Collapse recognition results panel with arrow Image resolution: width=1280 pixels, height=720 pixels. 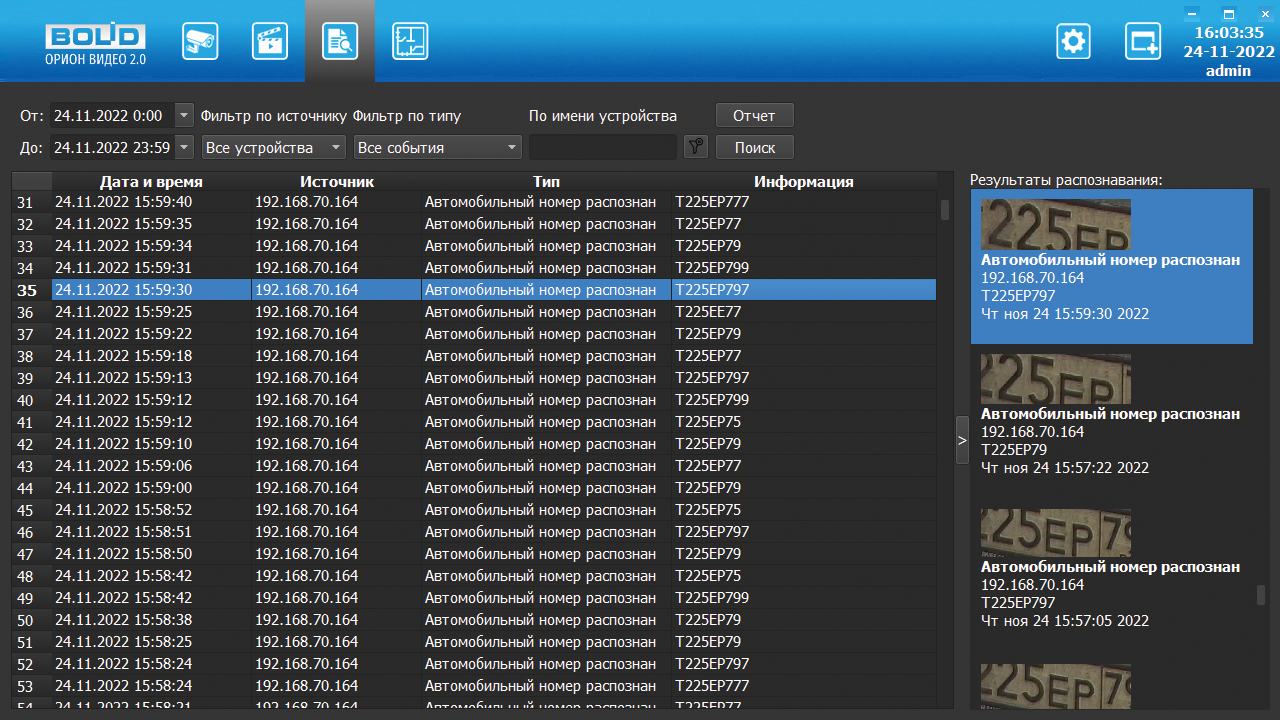[962, 440]
